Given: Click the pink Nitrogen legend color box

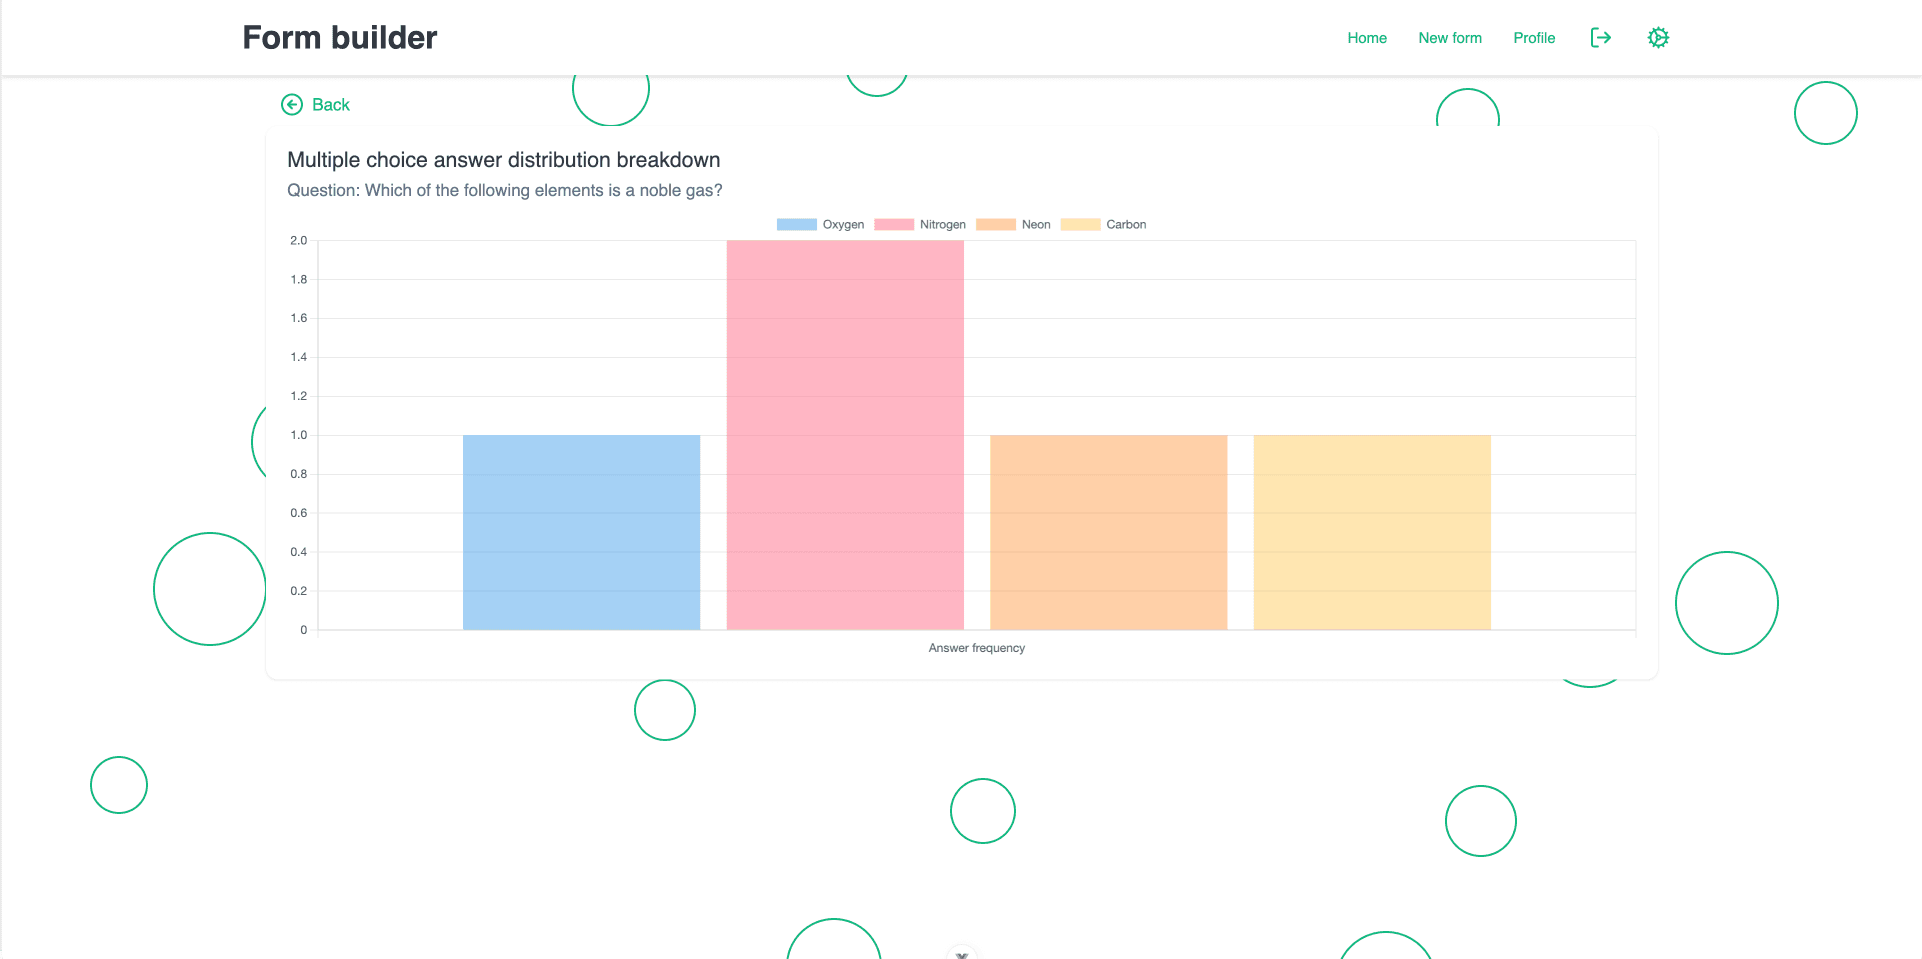Looking at the screenshot, I should [x=894, y=225].
